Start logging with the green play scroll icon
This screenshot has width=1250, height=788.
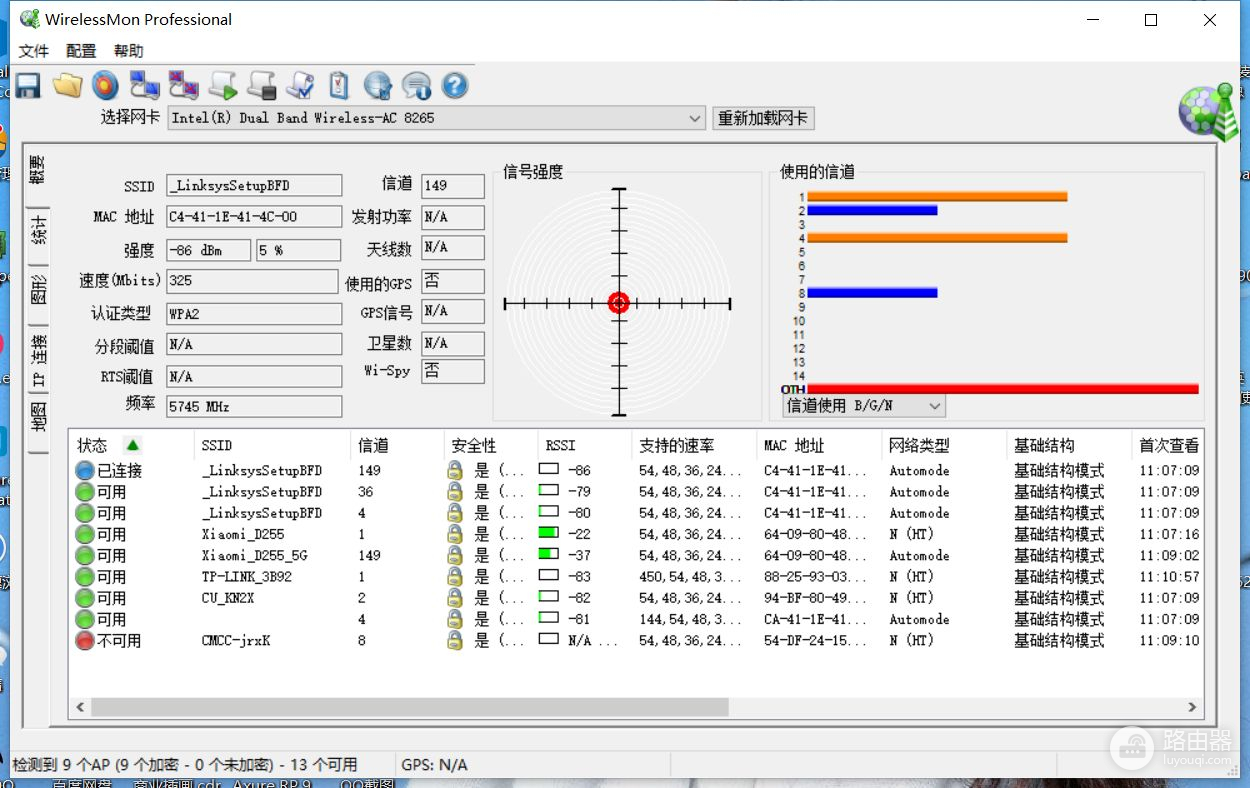point(223,86)
